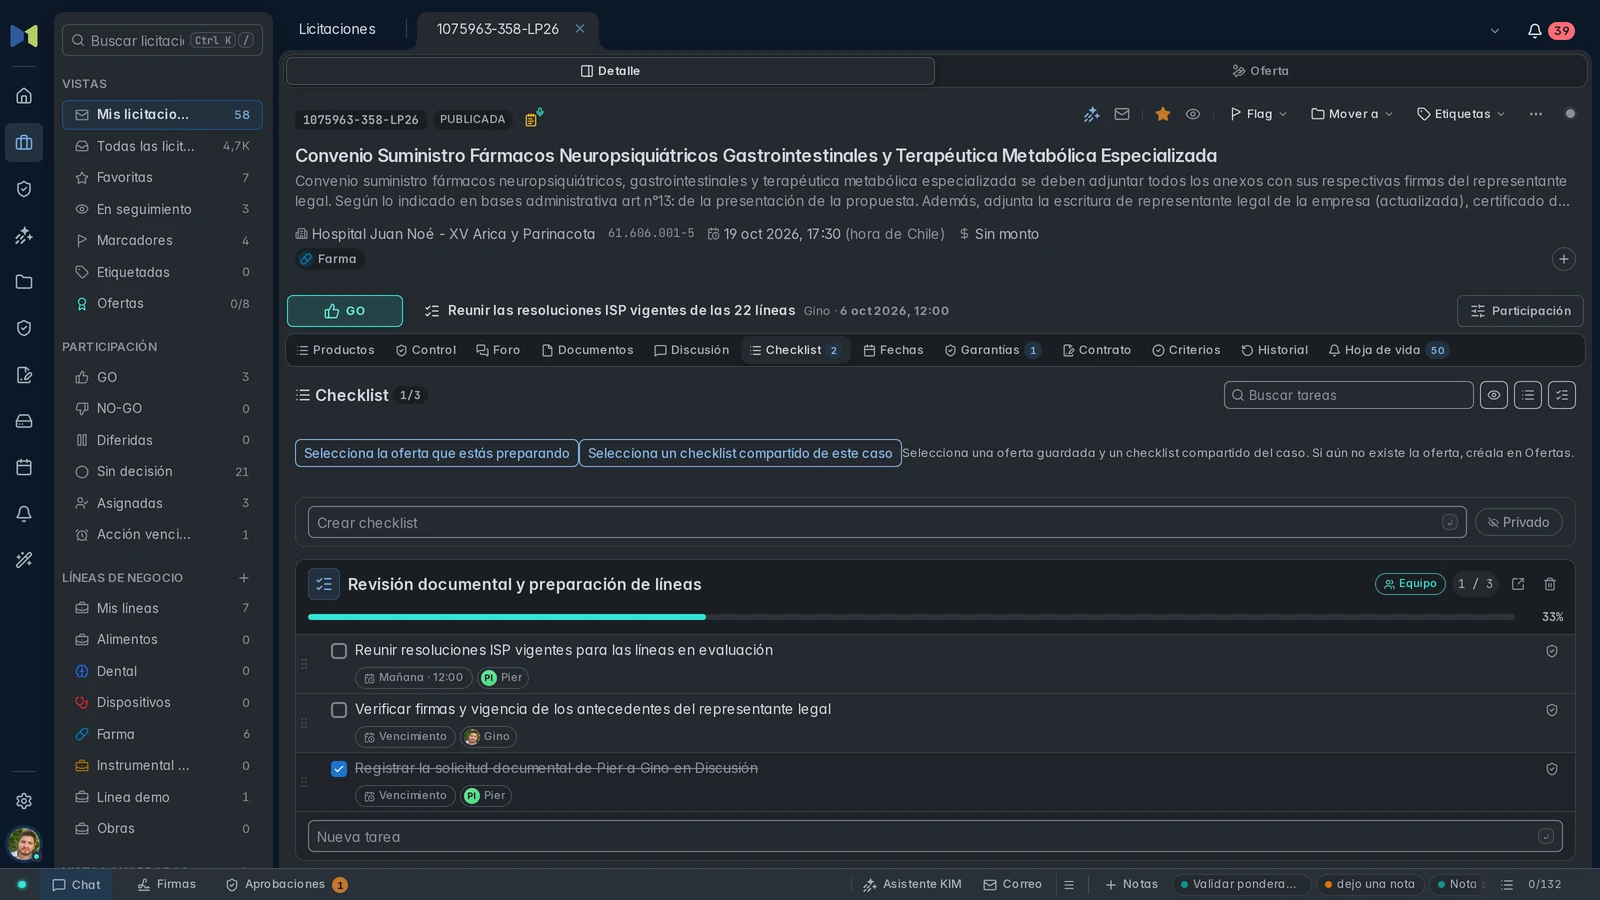
Task: Open the Etiquetas dropdown
Action: coord(1461,114)
